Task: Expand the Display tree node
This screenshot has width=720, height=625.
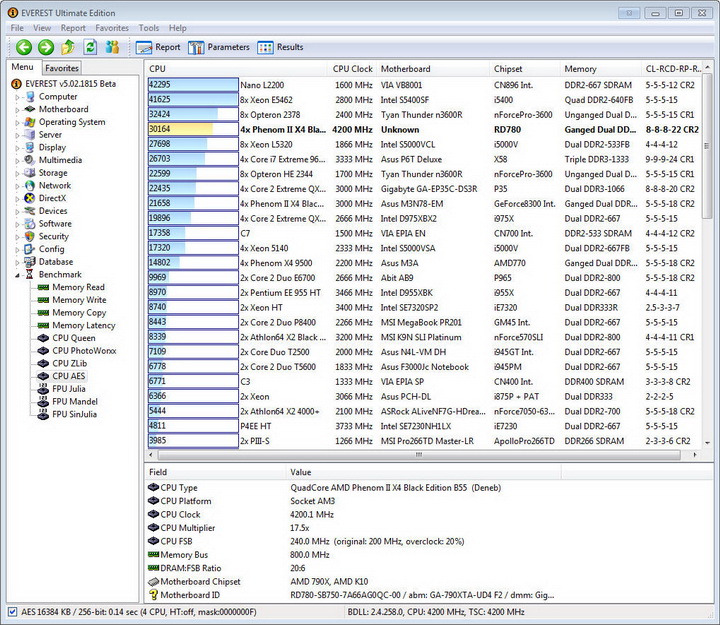Action: (x=17, y=148)
